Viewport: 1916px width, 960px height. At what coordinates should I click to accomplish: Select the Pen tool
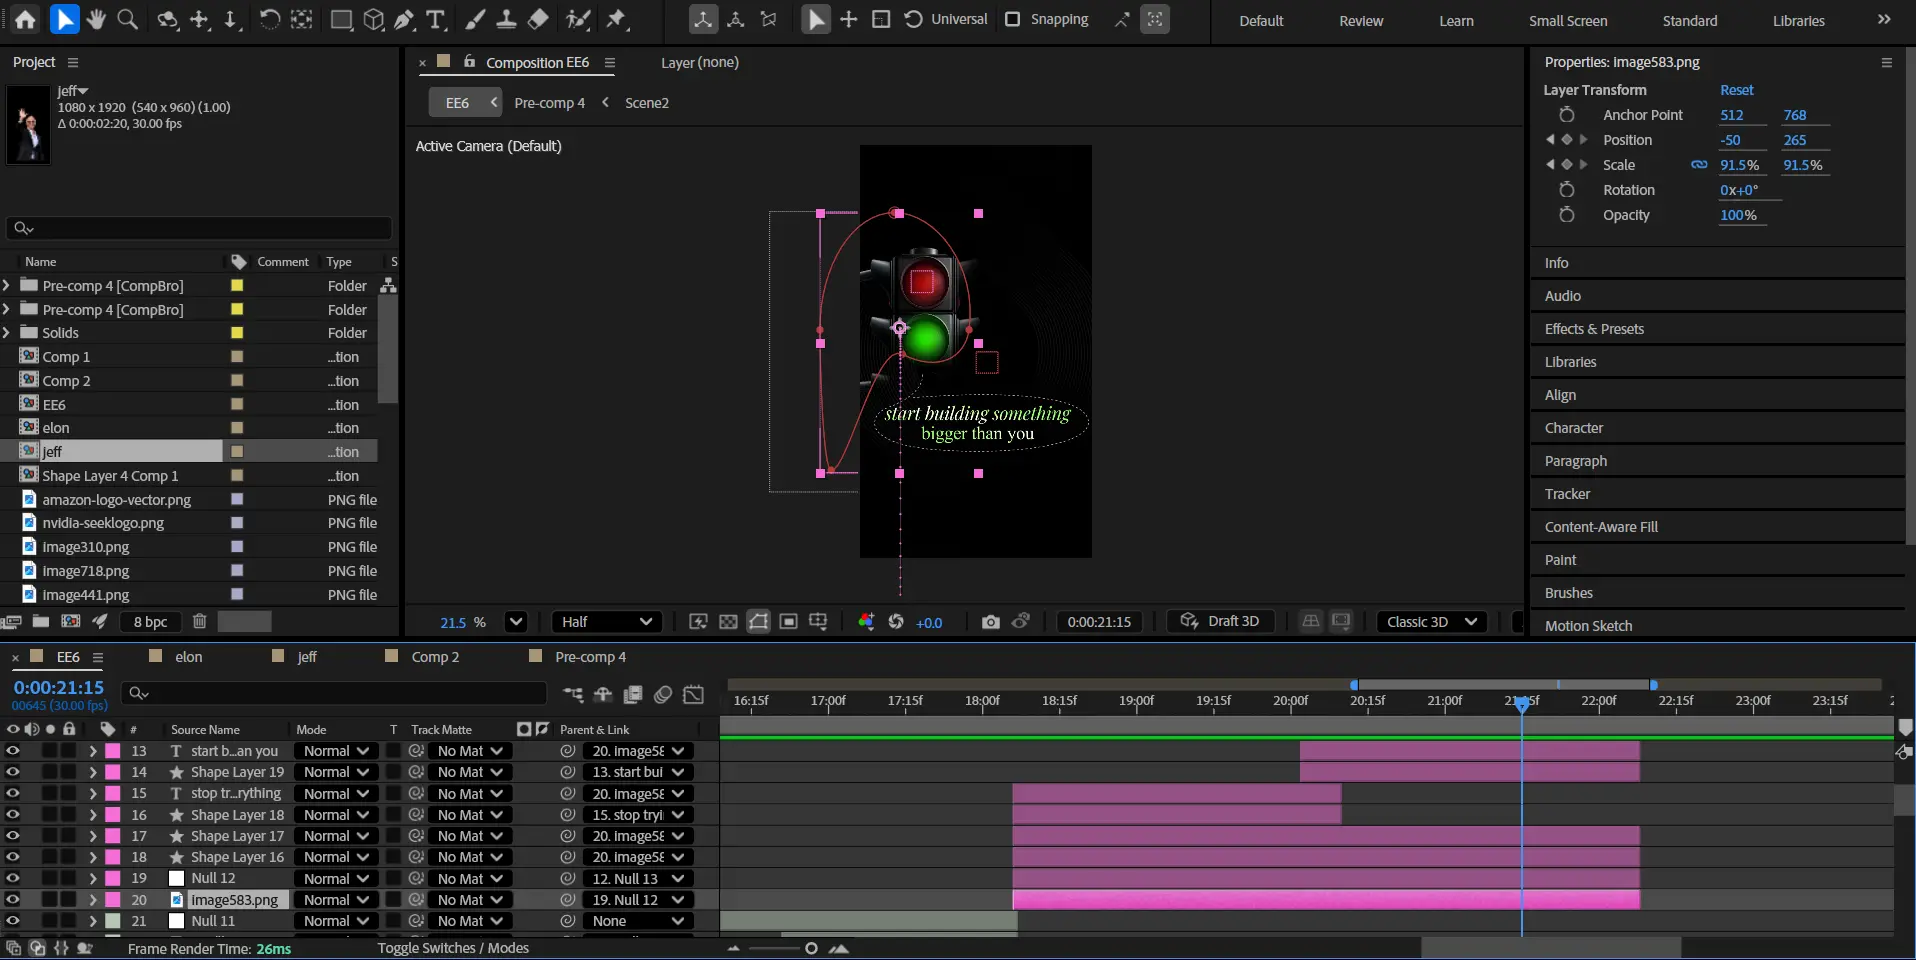coord(404,20)
